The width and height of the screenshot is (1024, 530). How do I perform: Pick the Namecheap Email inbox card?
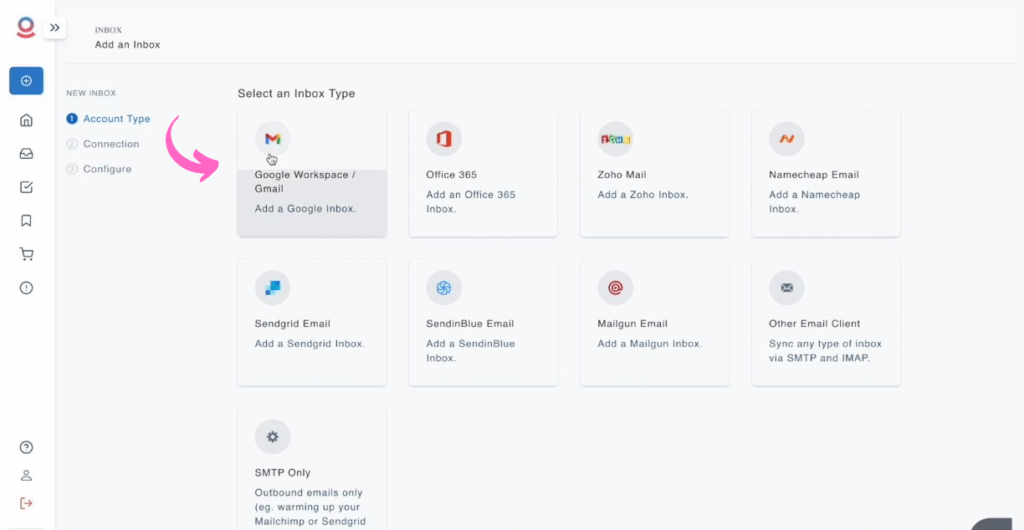826,174
